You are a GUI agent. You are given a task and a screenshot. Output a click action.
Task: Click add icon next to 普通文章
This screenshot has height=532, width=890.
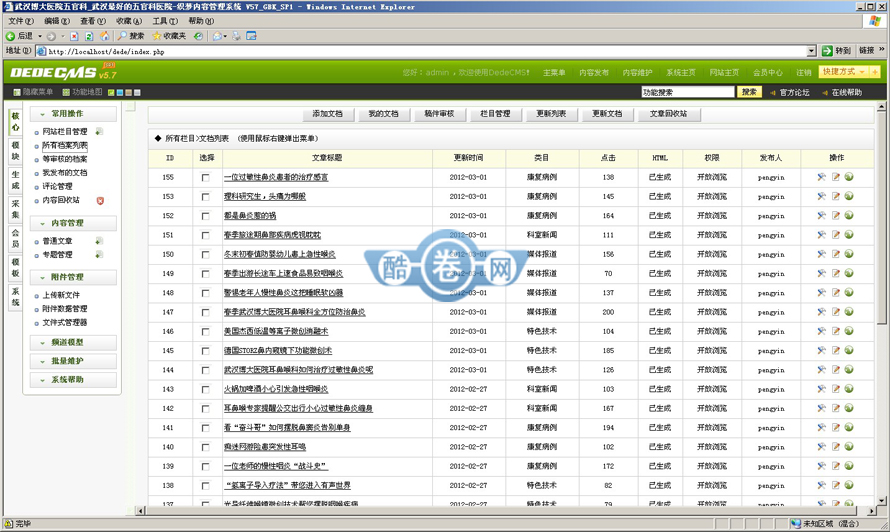pyautogui.click(x=99, y=241)
